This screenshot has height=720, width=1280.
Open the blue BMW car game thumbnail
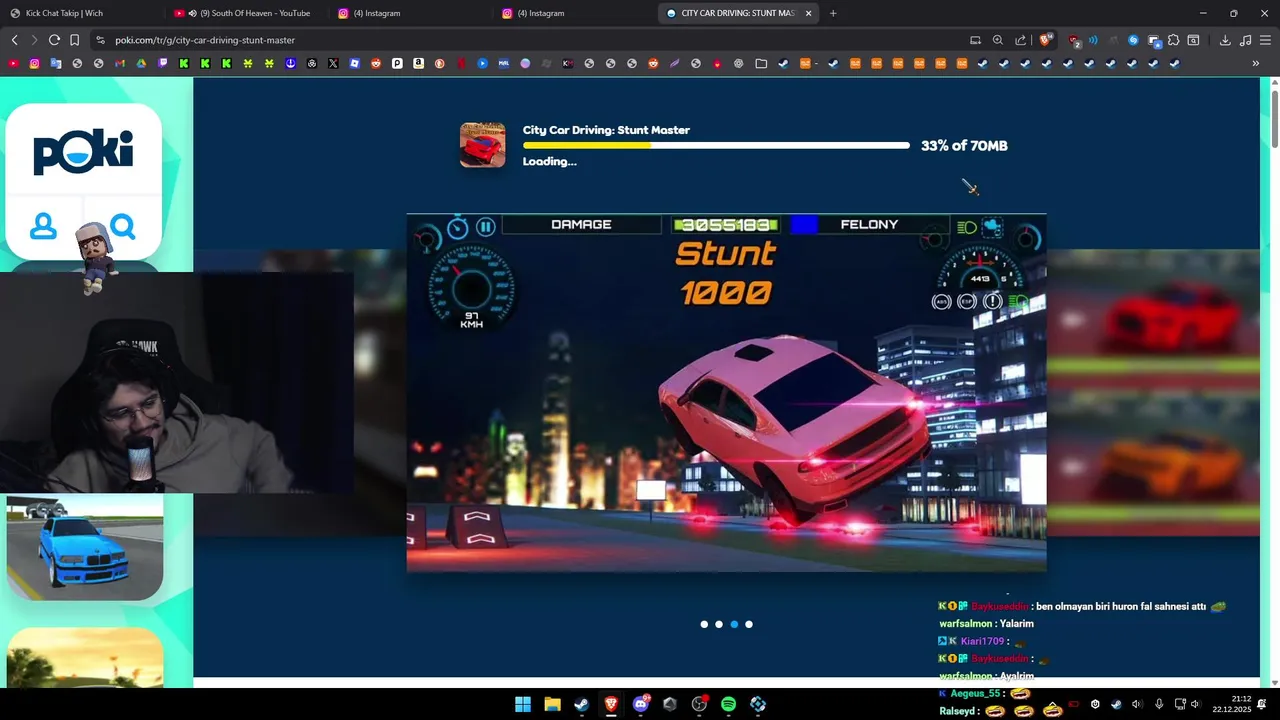click(x=84, y=547)
